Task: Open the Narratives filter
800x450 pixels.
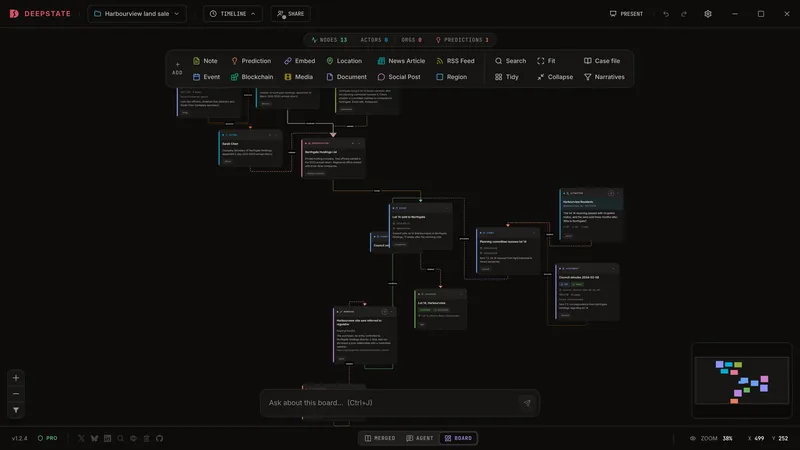Action: coord(604,77)
